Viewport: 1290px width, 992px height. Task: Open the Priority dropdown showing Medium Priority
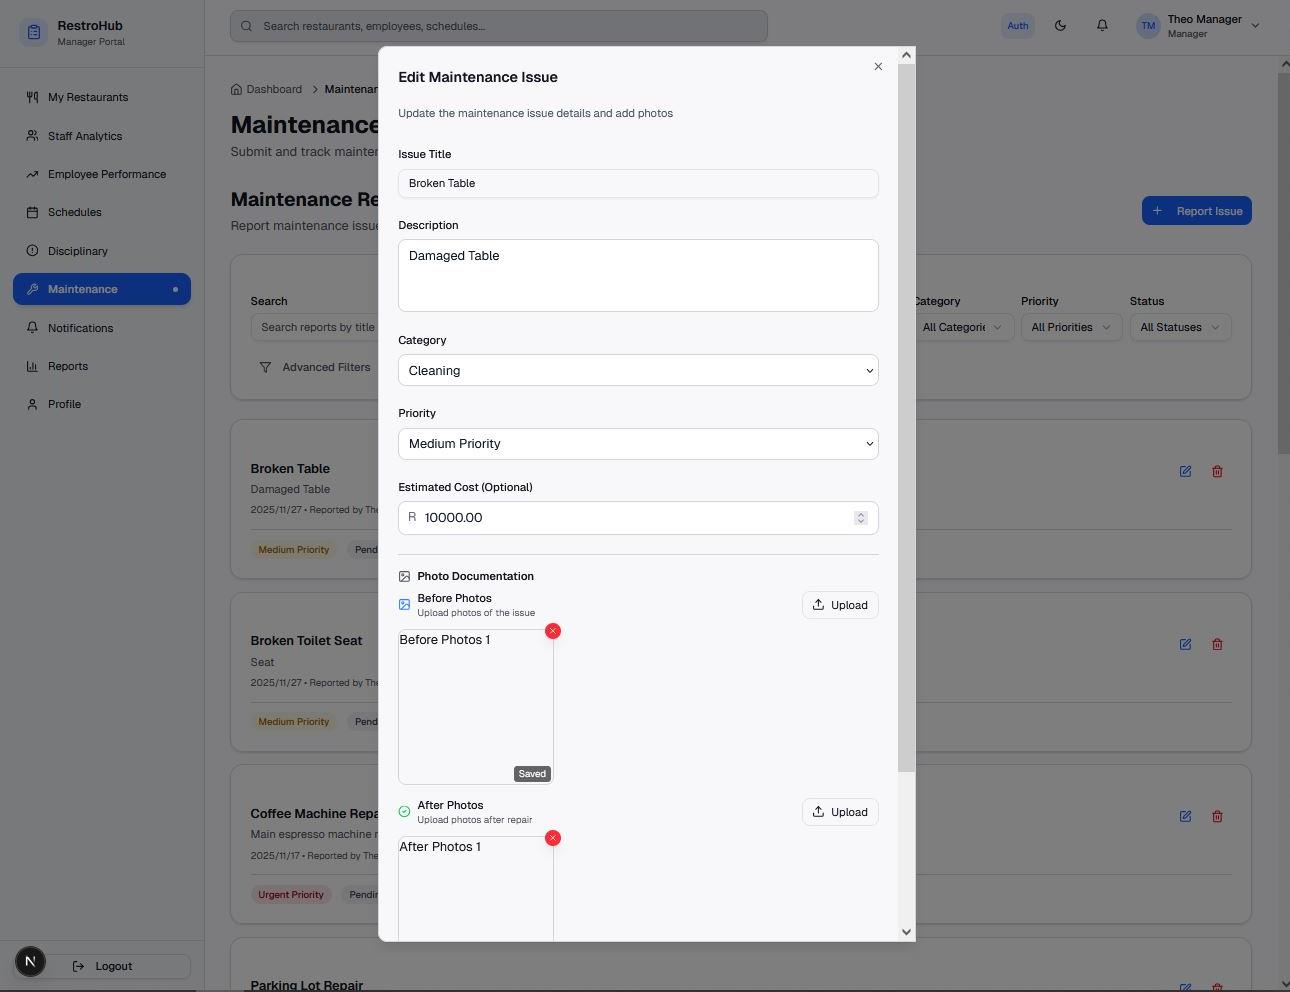pos(638,444)
